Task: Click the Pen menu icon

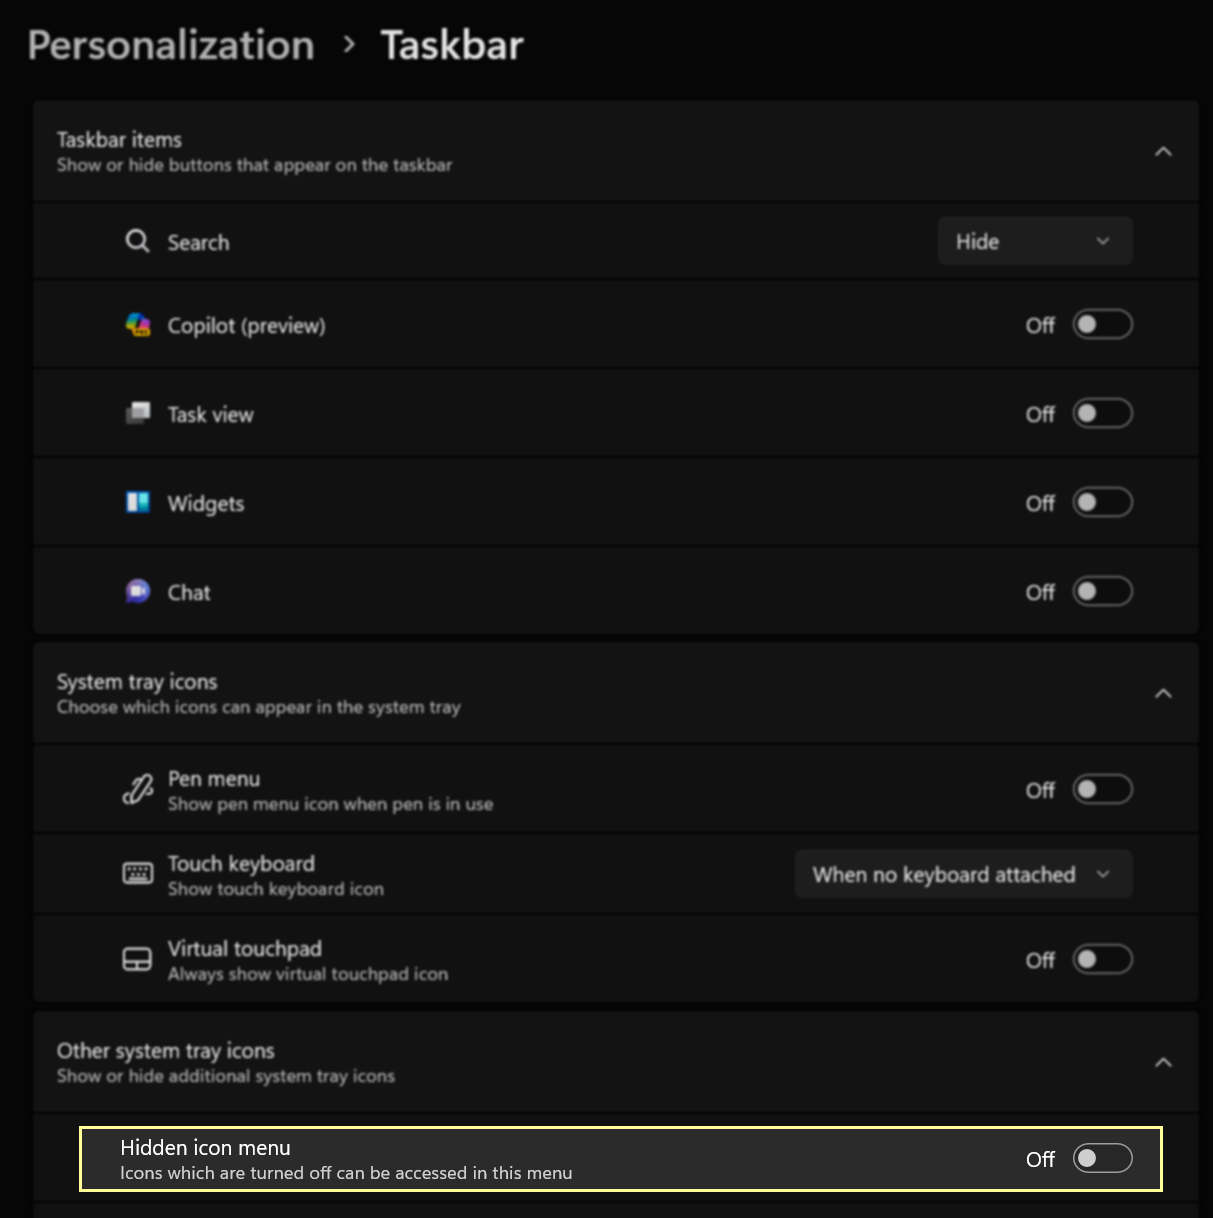Action: pyautogui.click(x=138, y=790)
